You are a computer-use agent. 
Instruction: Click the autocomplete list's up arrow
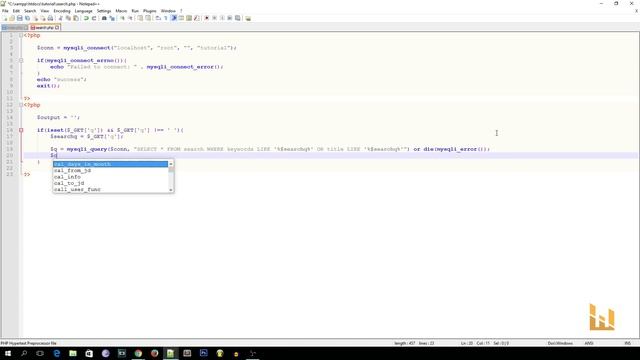(171, 164)
